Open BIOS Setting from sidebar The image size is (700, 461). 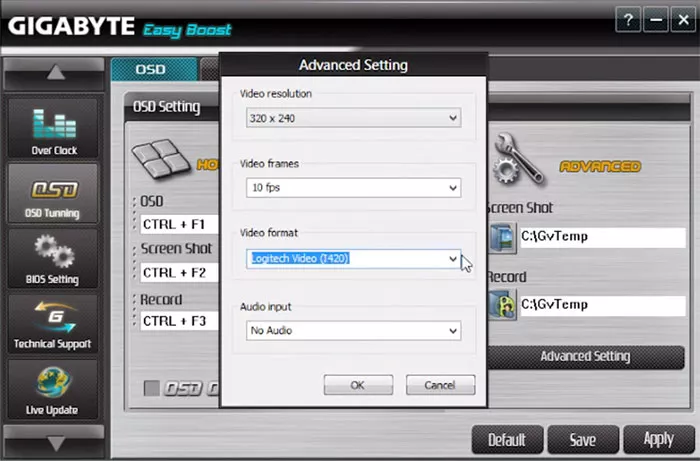(53, 259)
